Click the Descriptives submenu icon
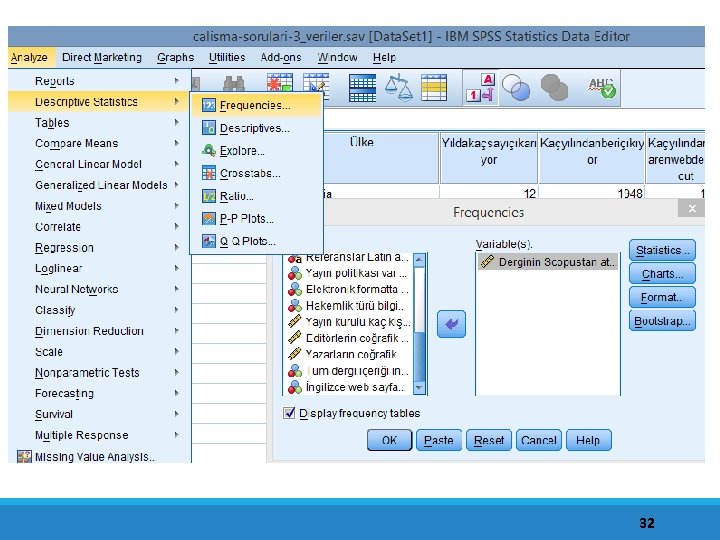This screenshot has height=540, width=720. click(208, 128)
